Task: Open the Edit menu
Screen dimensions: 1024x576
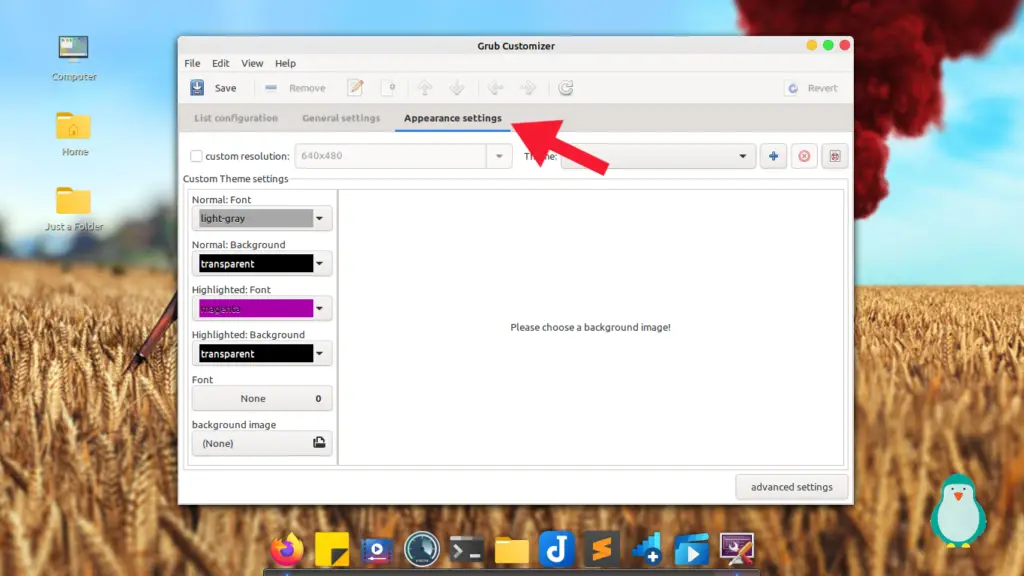Action: coord(221,63)
